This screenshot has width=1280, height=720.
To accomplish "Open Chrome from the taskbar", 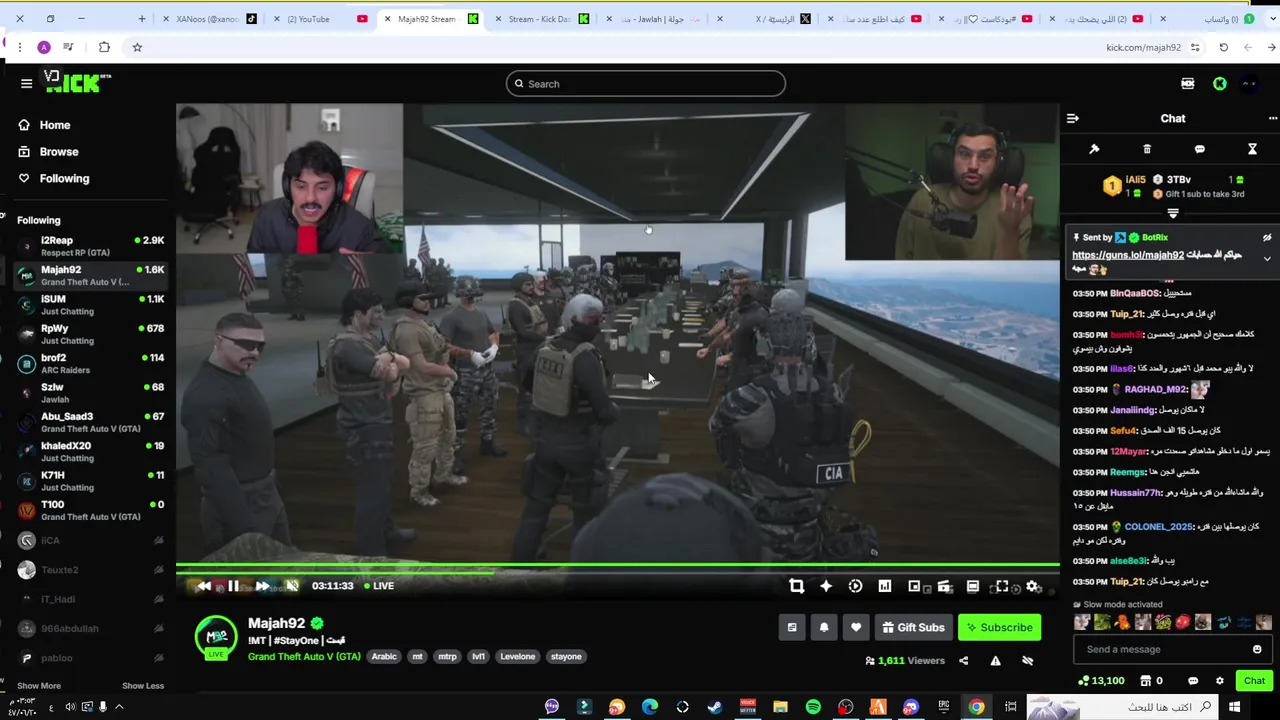I will click(976, 708).
